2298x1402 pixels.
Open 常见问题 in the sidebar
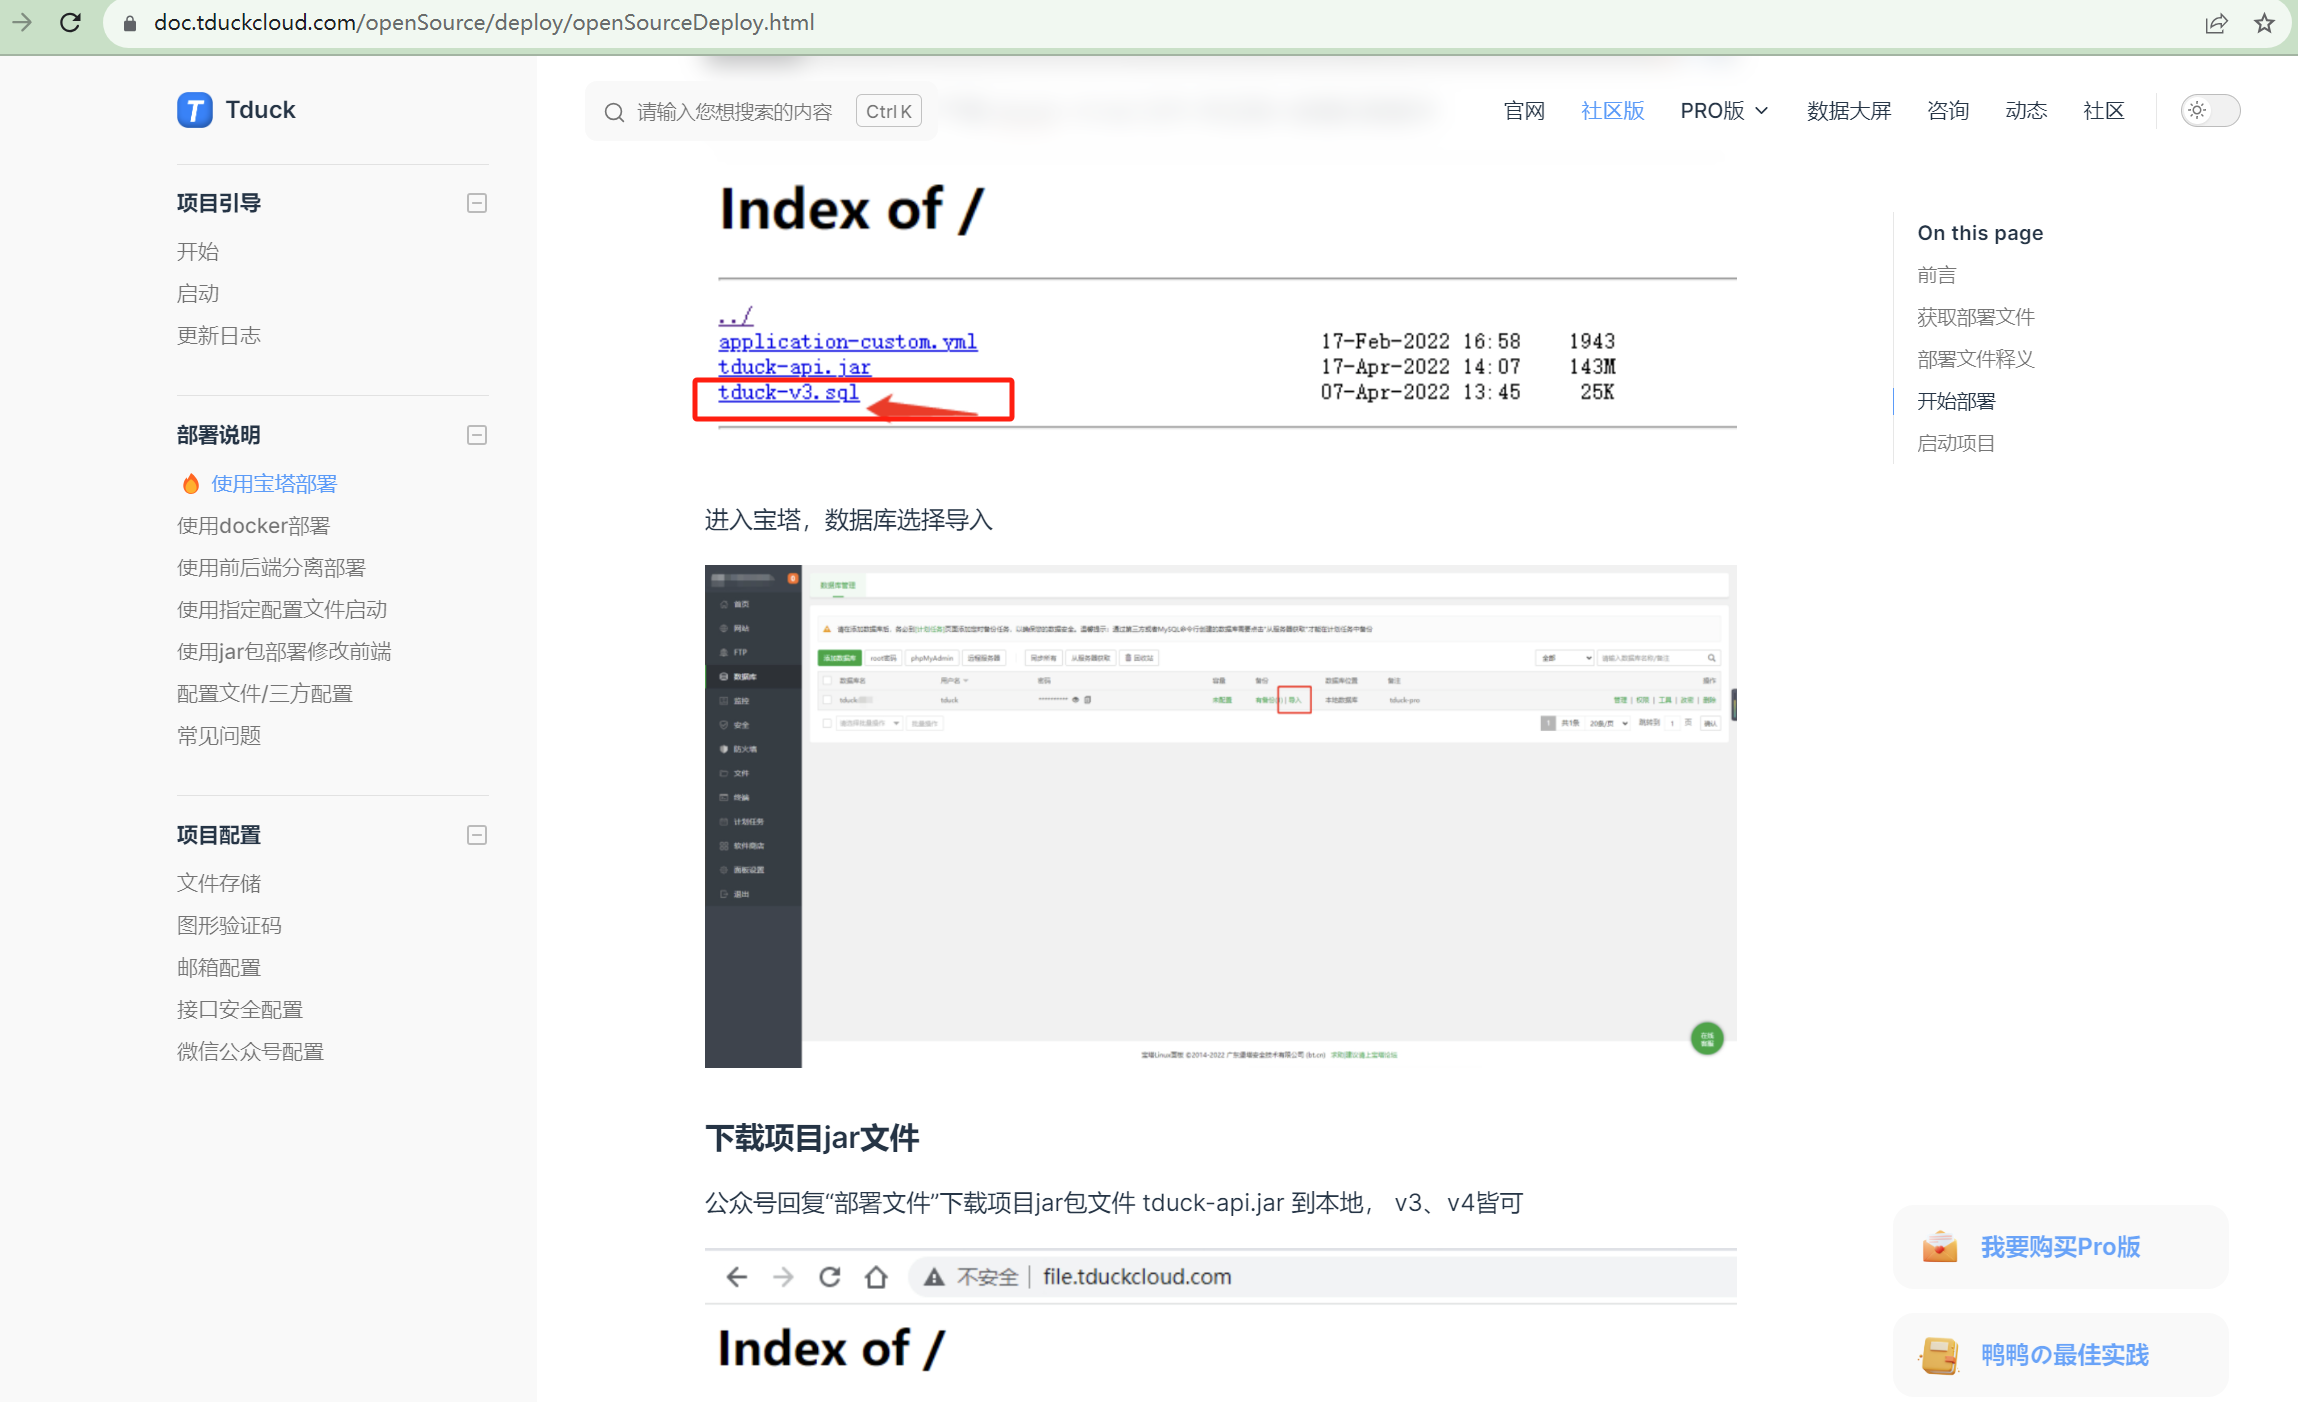pos(219,736)
